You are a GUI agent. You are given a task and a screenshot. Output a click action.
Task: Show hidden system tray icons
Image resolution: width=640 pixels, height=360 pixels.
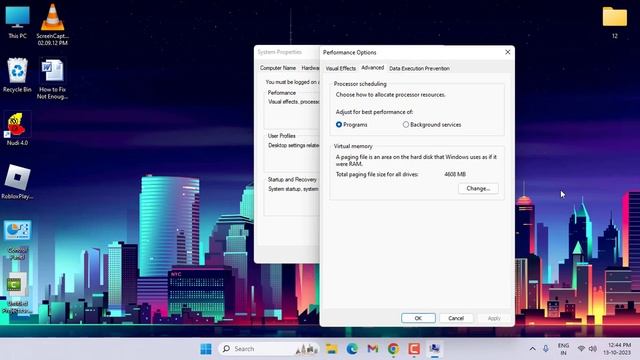coord(532,349)
